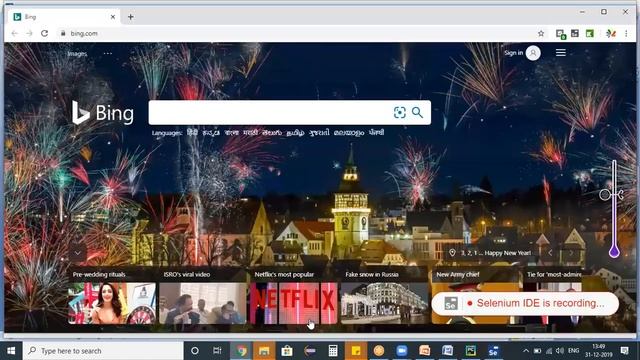This screenshot has height=360, width=640.
Task: Open Task View on taskbar
Action: 217,351
